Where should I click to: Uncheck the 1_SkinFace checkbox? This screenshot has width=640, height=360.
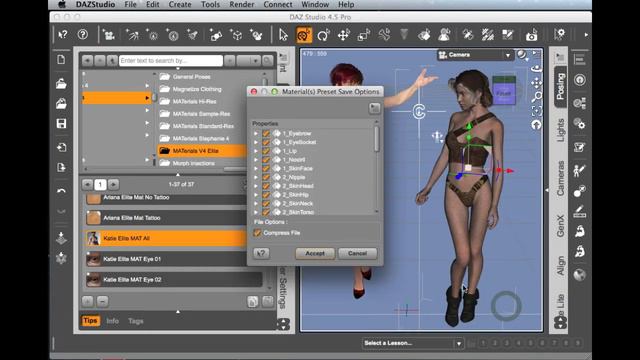266,169
